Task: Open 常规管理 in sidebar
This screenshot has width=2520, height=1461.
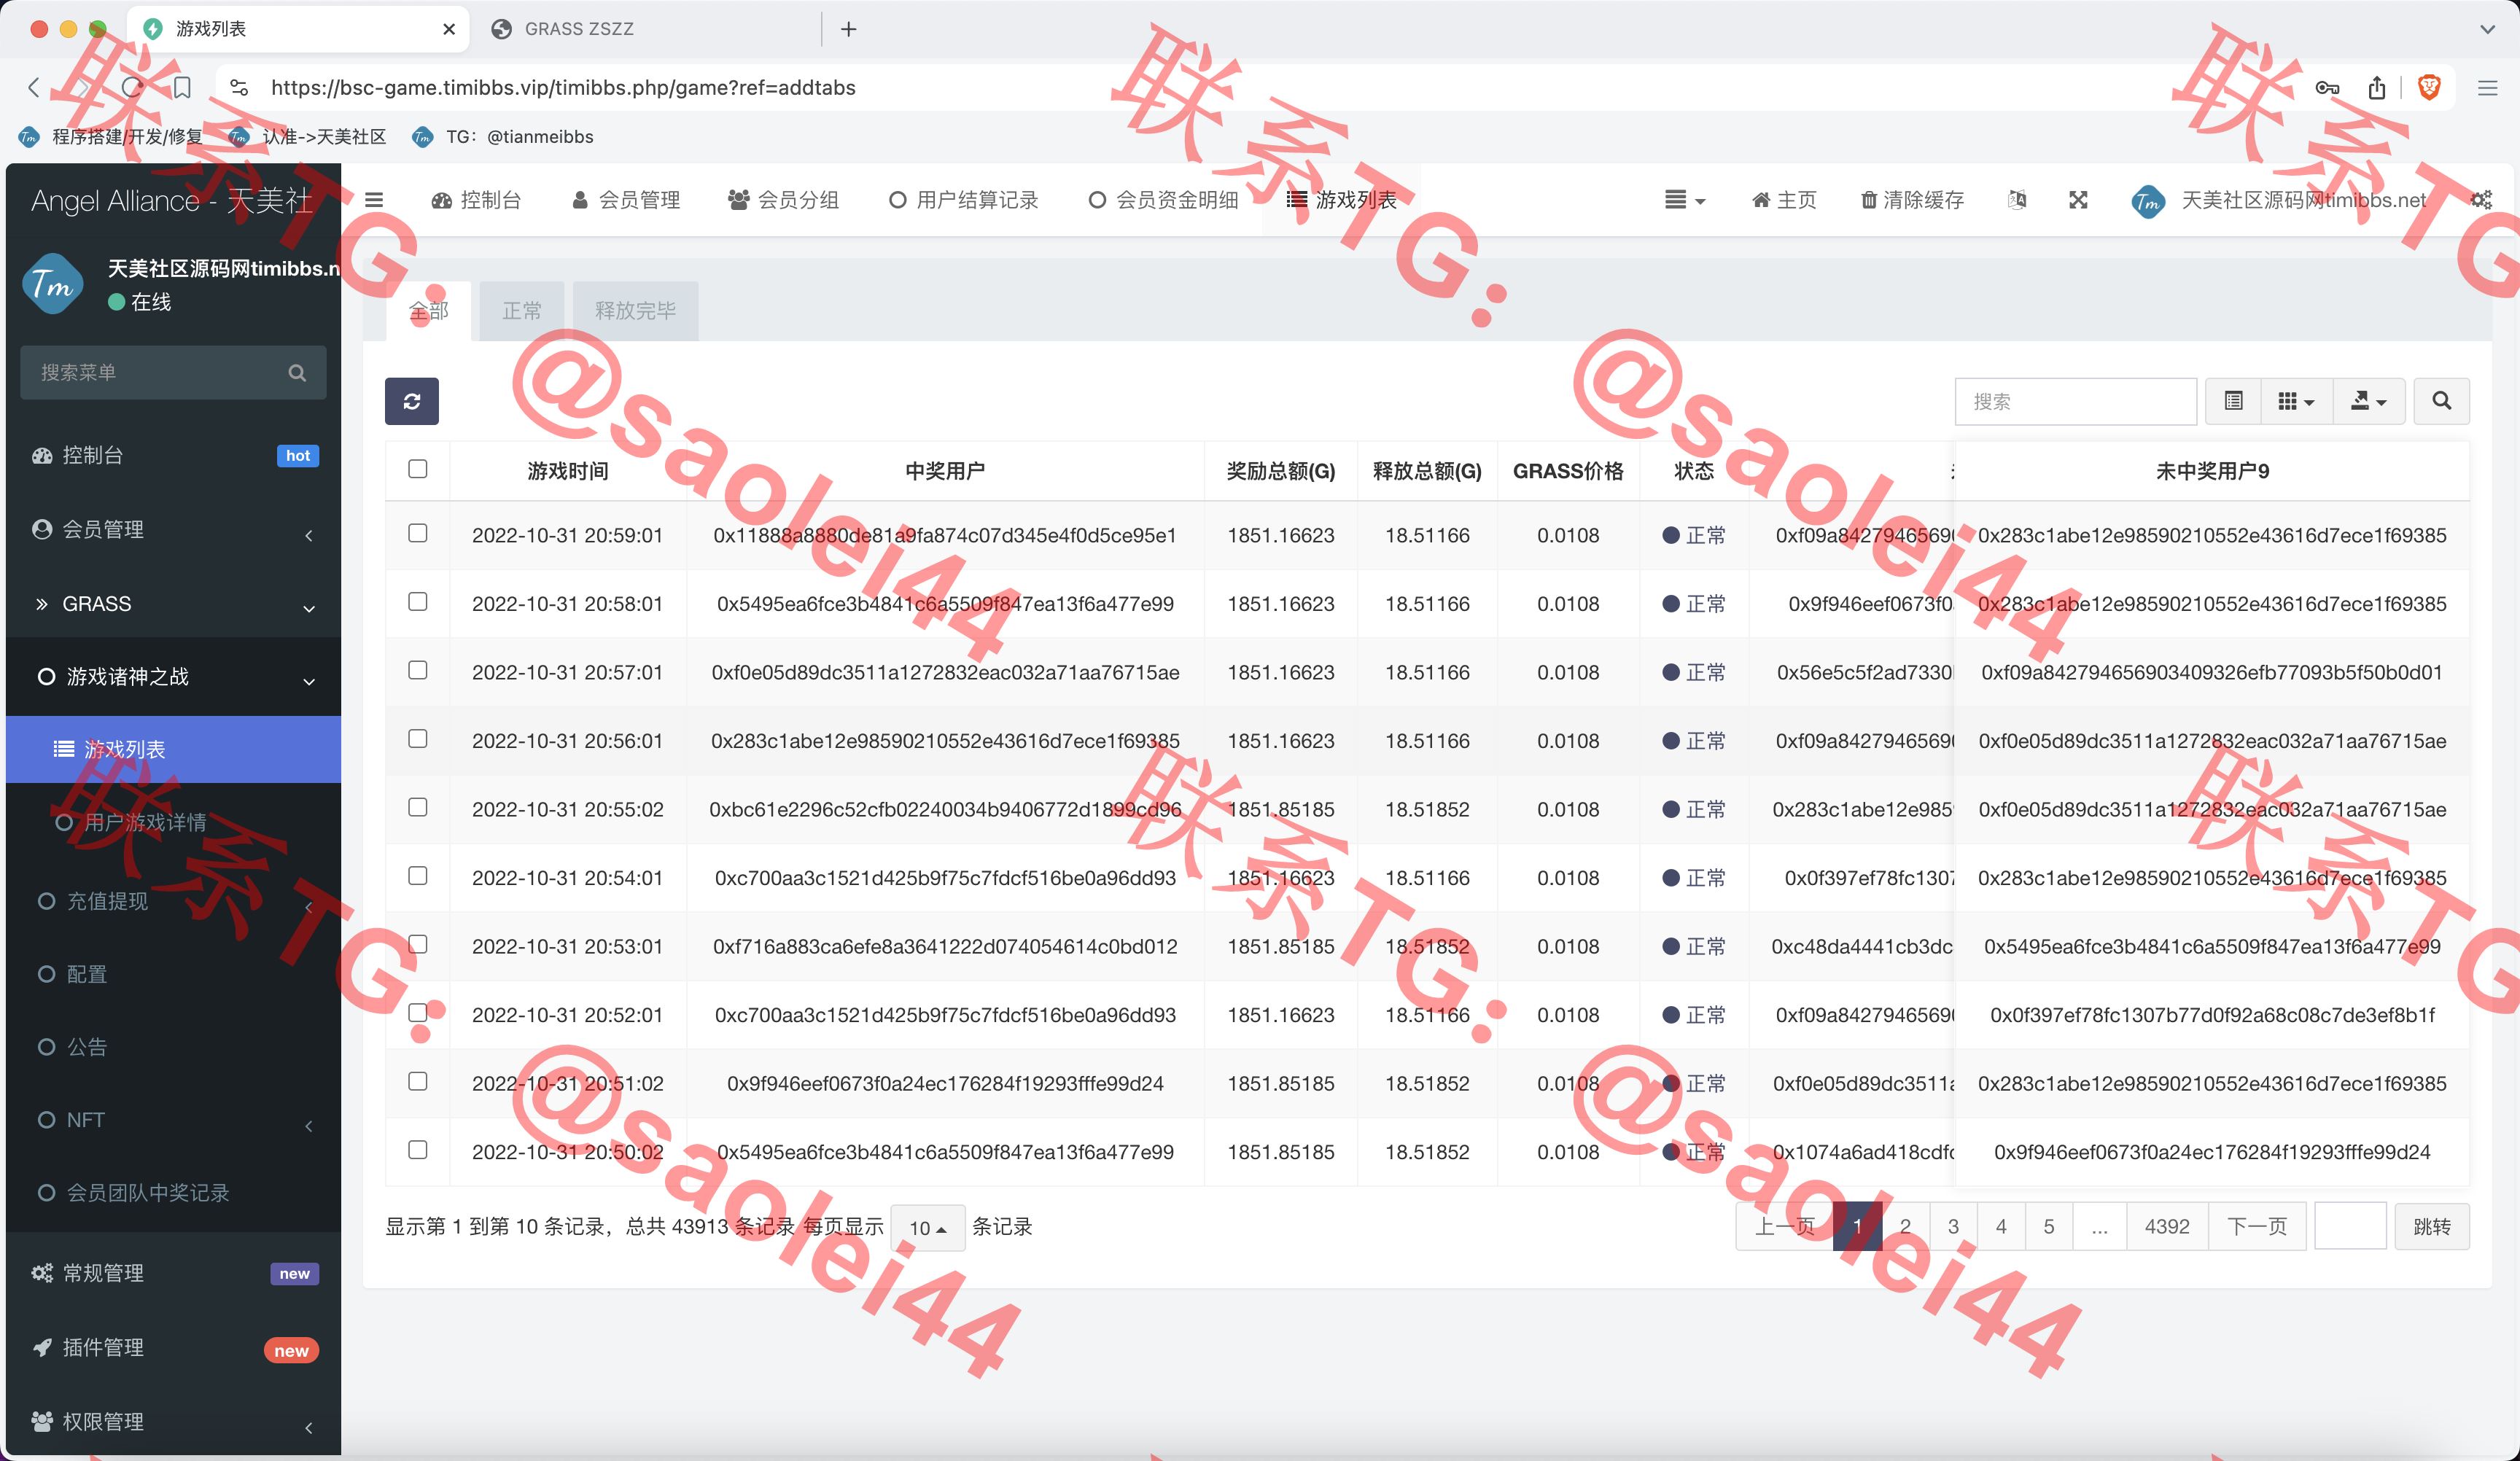Action: click(173, 1273)
